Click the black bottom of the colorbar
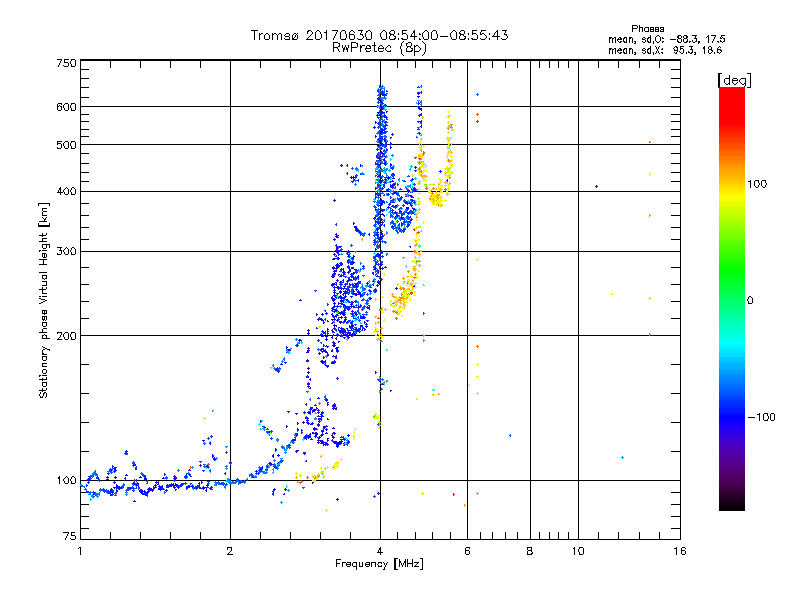The image size is (800, 600). tap(732, 503)
